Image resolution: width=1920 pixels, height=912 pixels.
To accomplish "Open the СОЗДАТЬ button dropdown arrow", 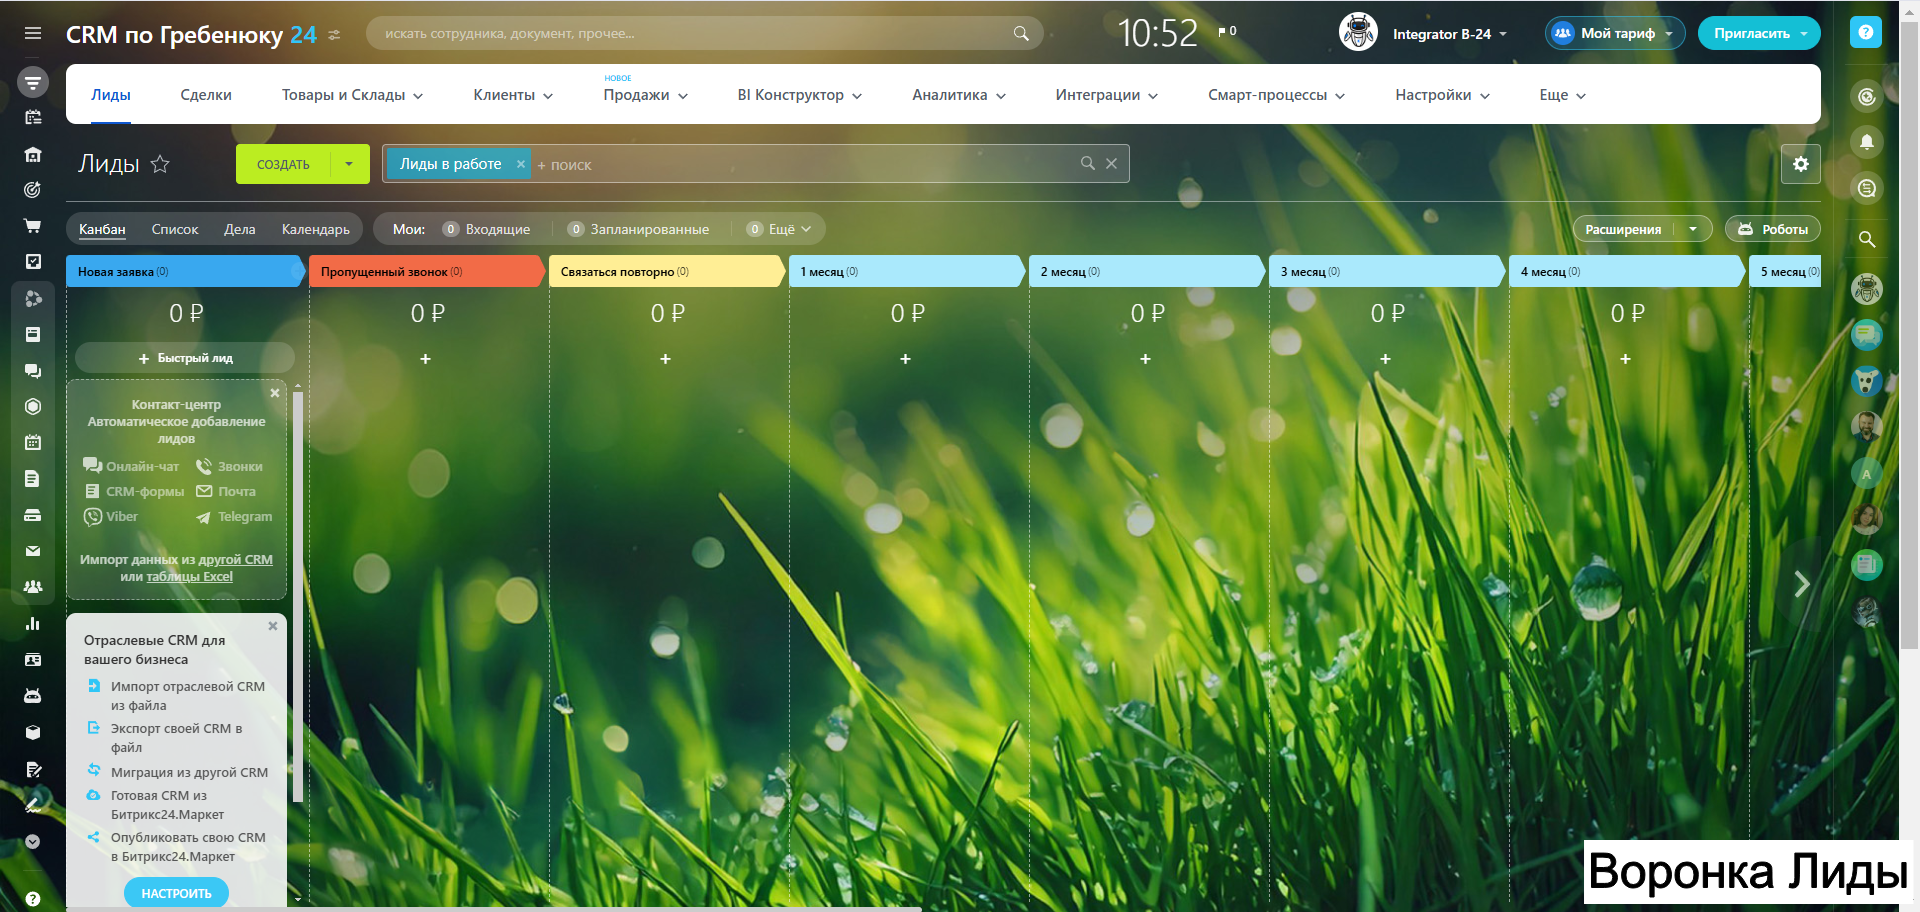I will pyautogui.click(x=349, y=164).
